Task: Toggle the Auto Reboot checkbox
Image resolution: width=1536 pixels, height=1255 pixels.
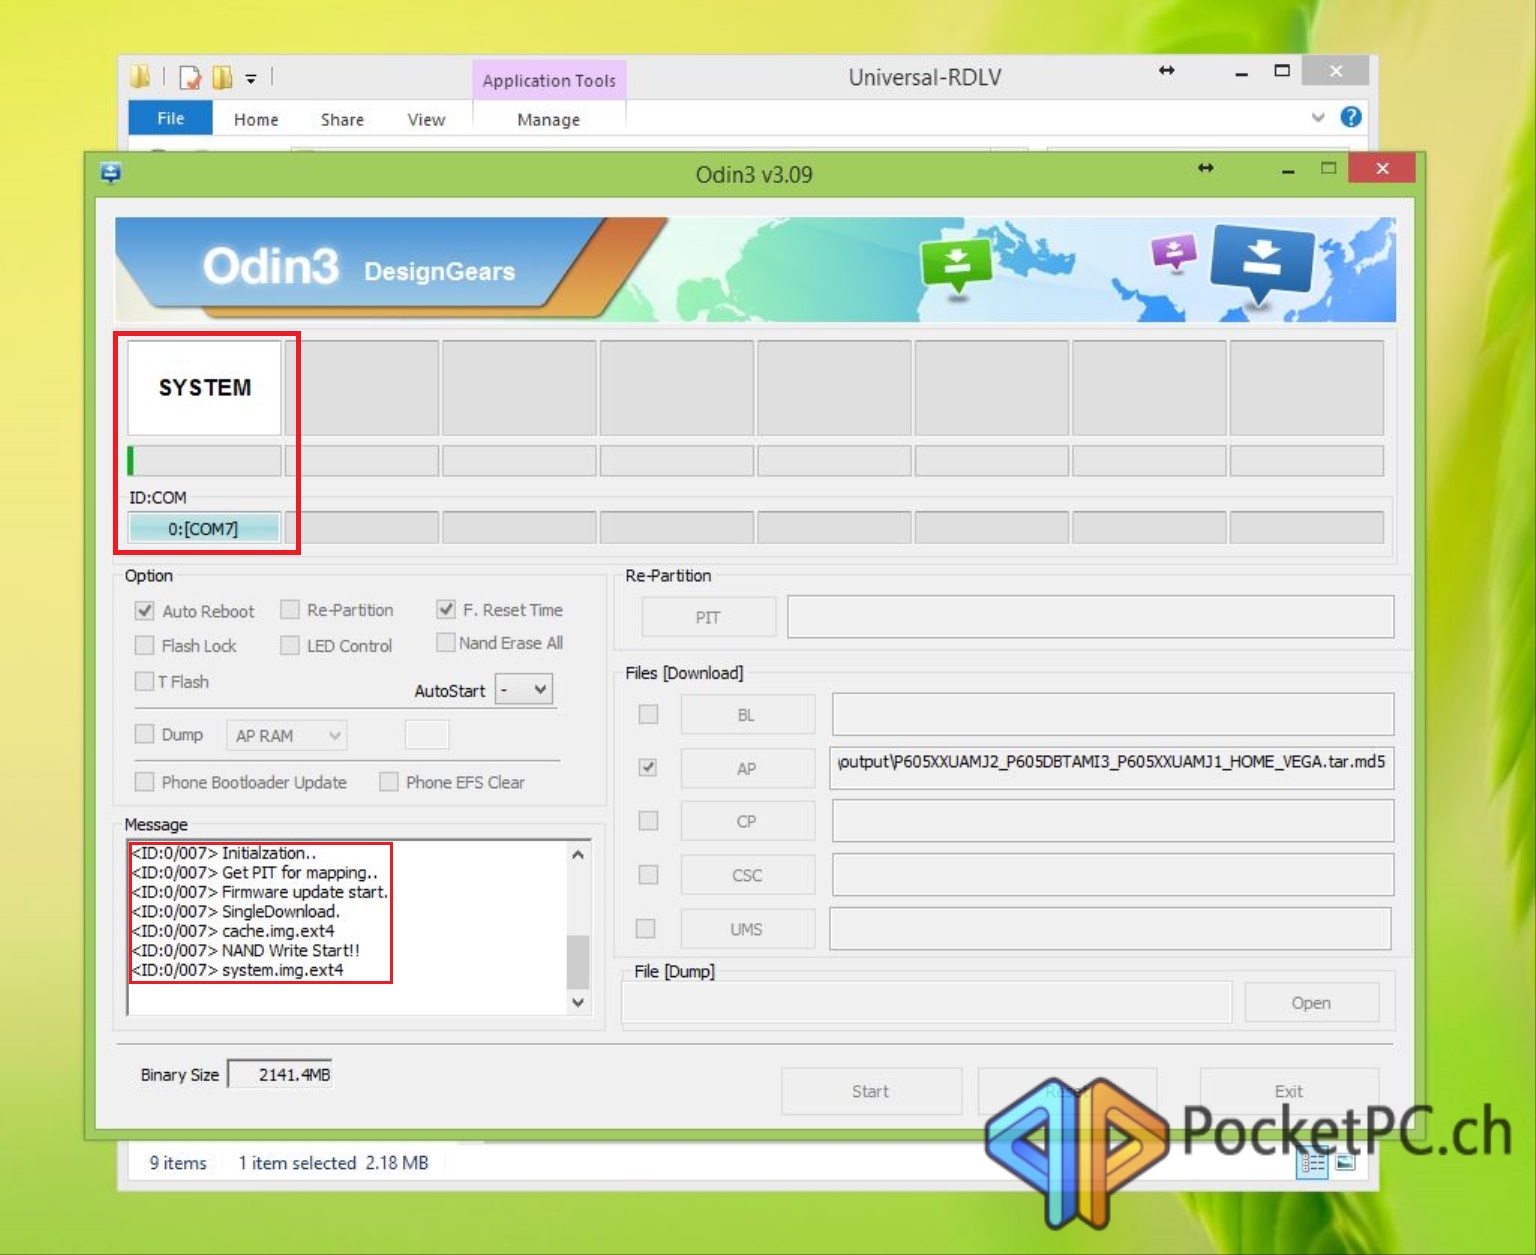Action: (x=145, y=611)
